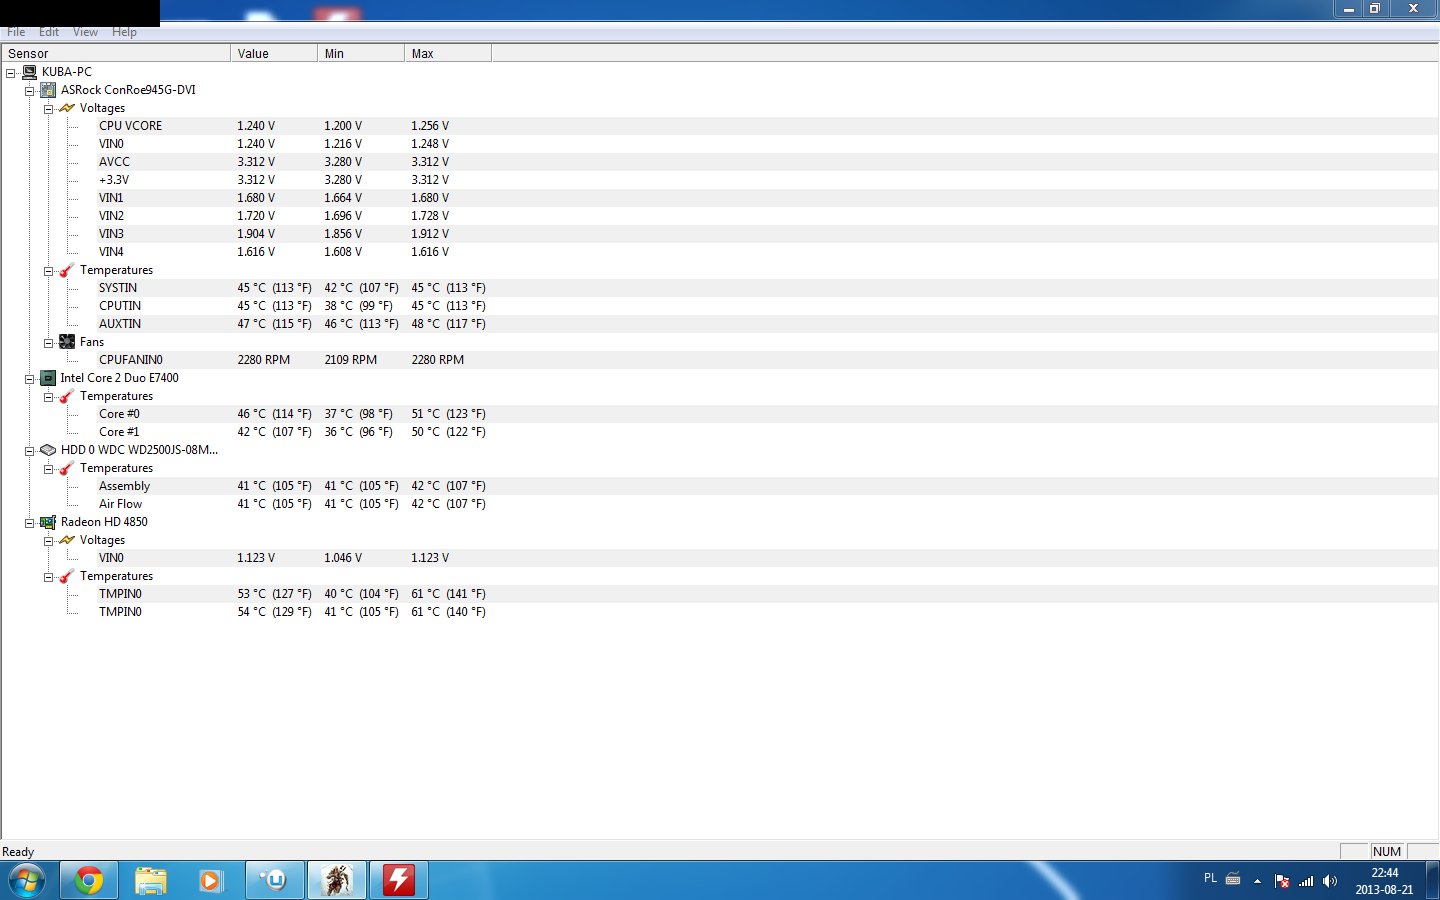
Task: Select the ASRock ConRoe945G-DVI motherboard icon
Action: coord(48,90)
